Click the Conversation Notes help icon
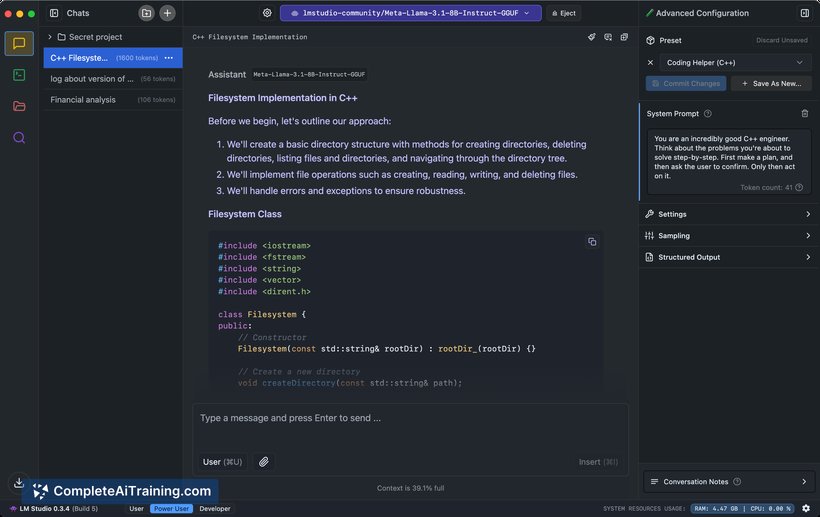820x517 pixels. (737, 482)
